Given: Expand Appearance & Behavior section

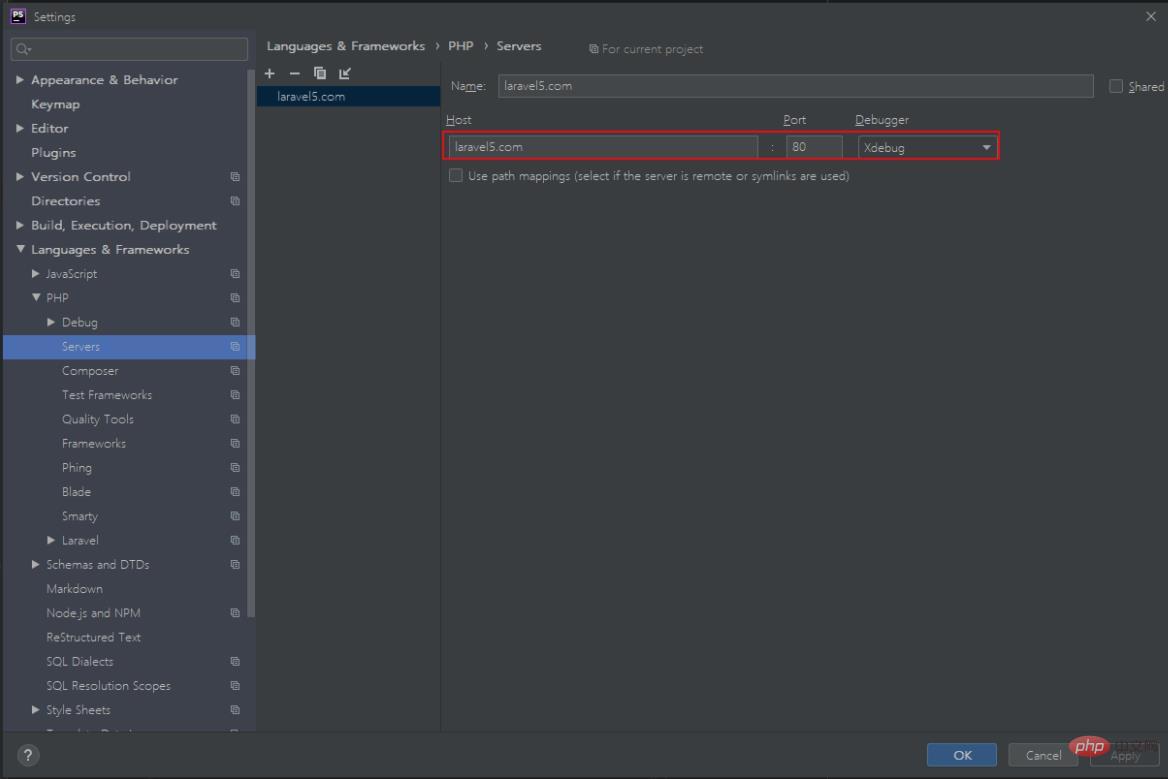Looking at the screenshot, I should tap(20, 80).
